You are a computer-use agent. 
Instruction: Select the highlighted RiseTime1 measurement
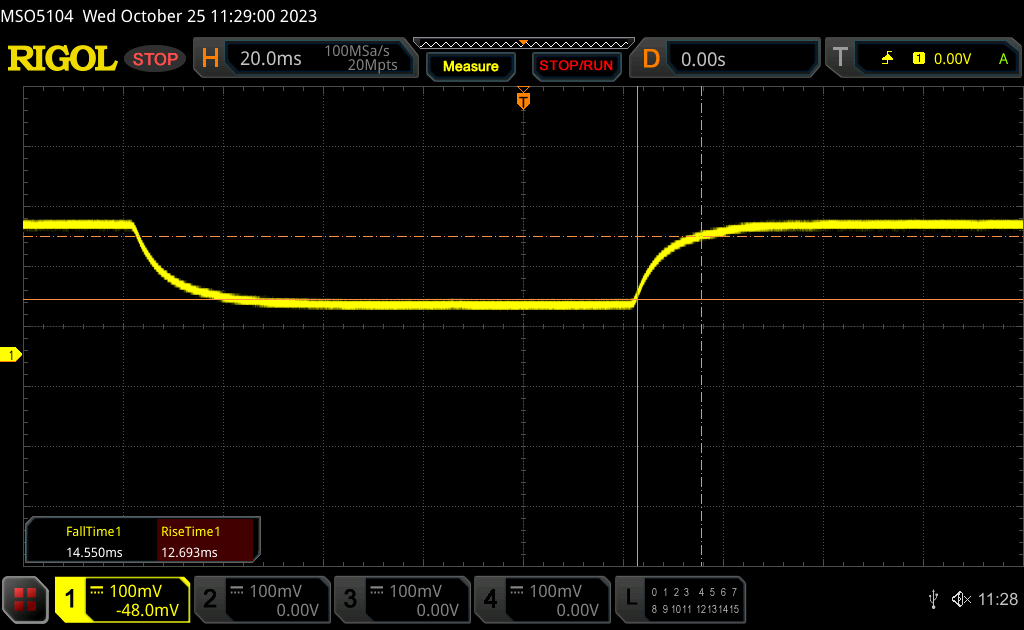(x=204, y=541)
